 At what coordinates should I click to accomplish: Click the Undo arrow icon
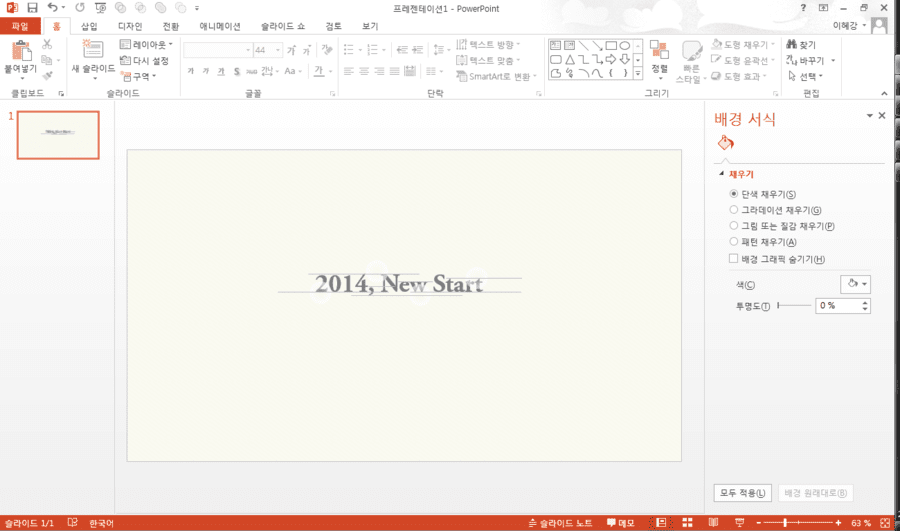click(x=52, y=7)
